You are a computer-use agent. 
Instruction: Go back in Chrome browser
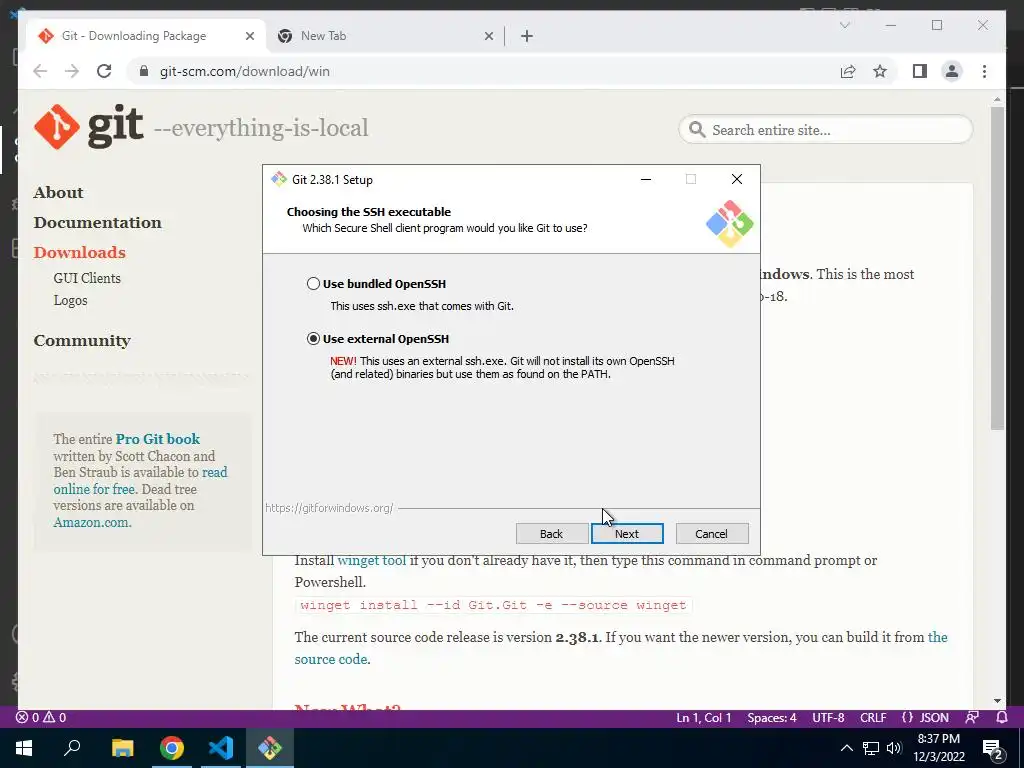pyautogui.click(x=40, y=71)
